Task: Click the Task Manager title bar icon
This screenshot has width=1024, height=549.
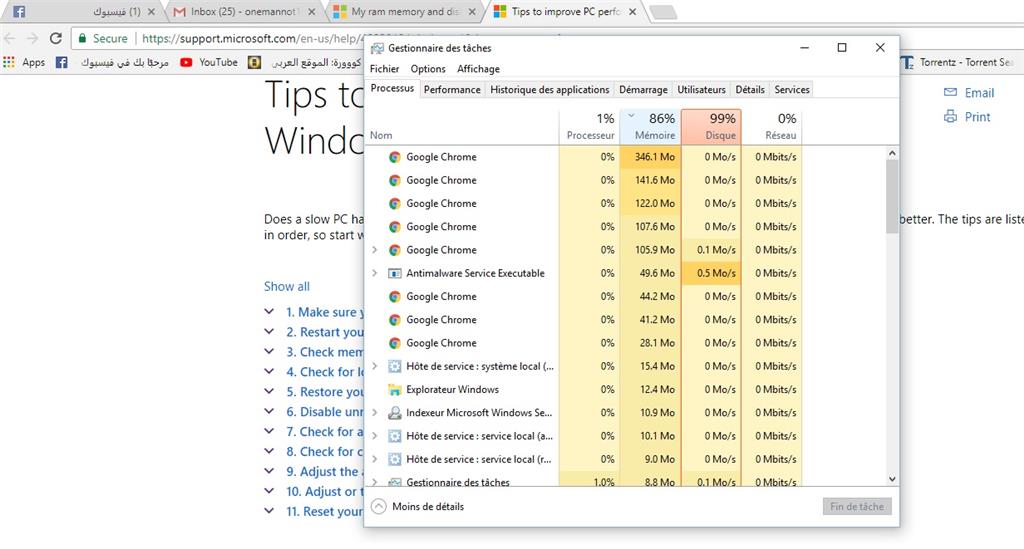Action: coord(377,48)
